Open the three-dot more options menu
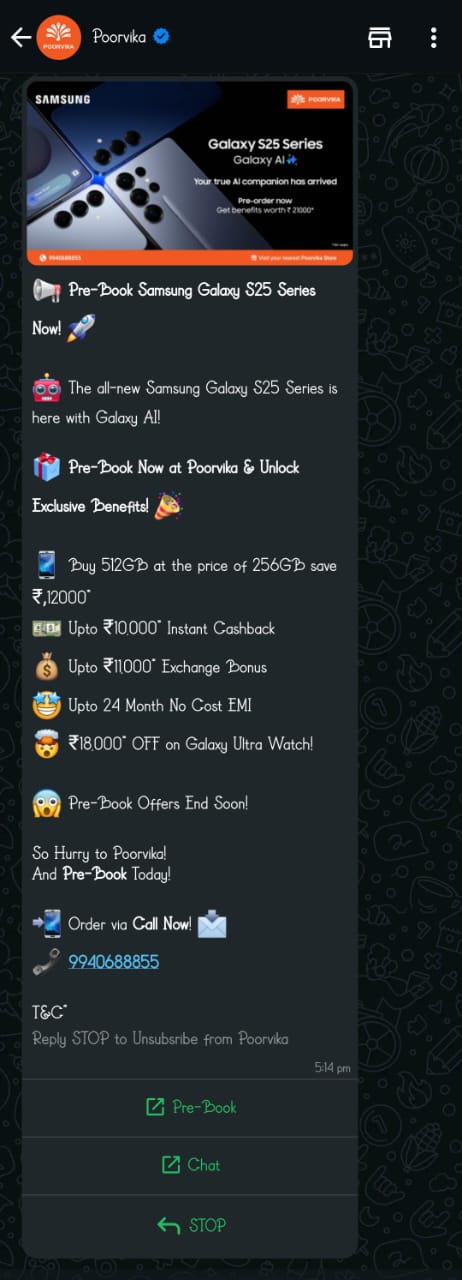 pos(433,38)
